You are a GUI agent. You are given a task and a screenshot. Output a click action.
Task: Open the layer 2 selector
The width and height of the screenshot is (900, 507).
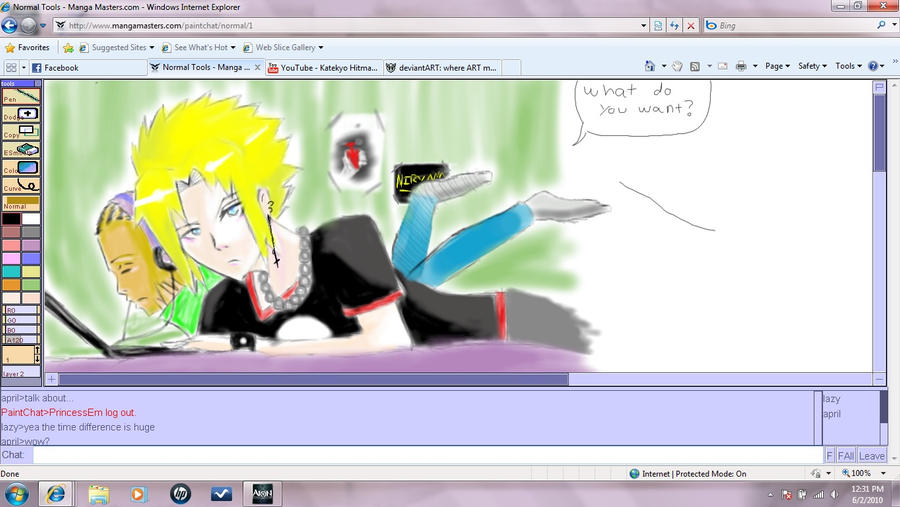(x=21, y=373)
